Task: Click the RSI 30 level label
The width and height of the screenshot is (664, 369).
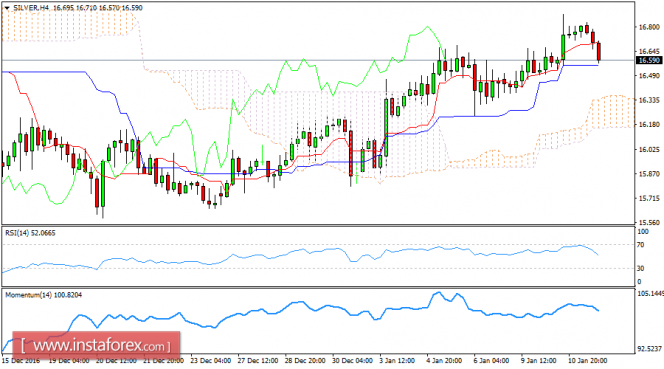Action: pos(640,269)
